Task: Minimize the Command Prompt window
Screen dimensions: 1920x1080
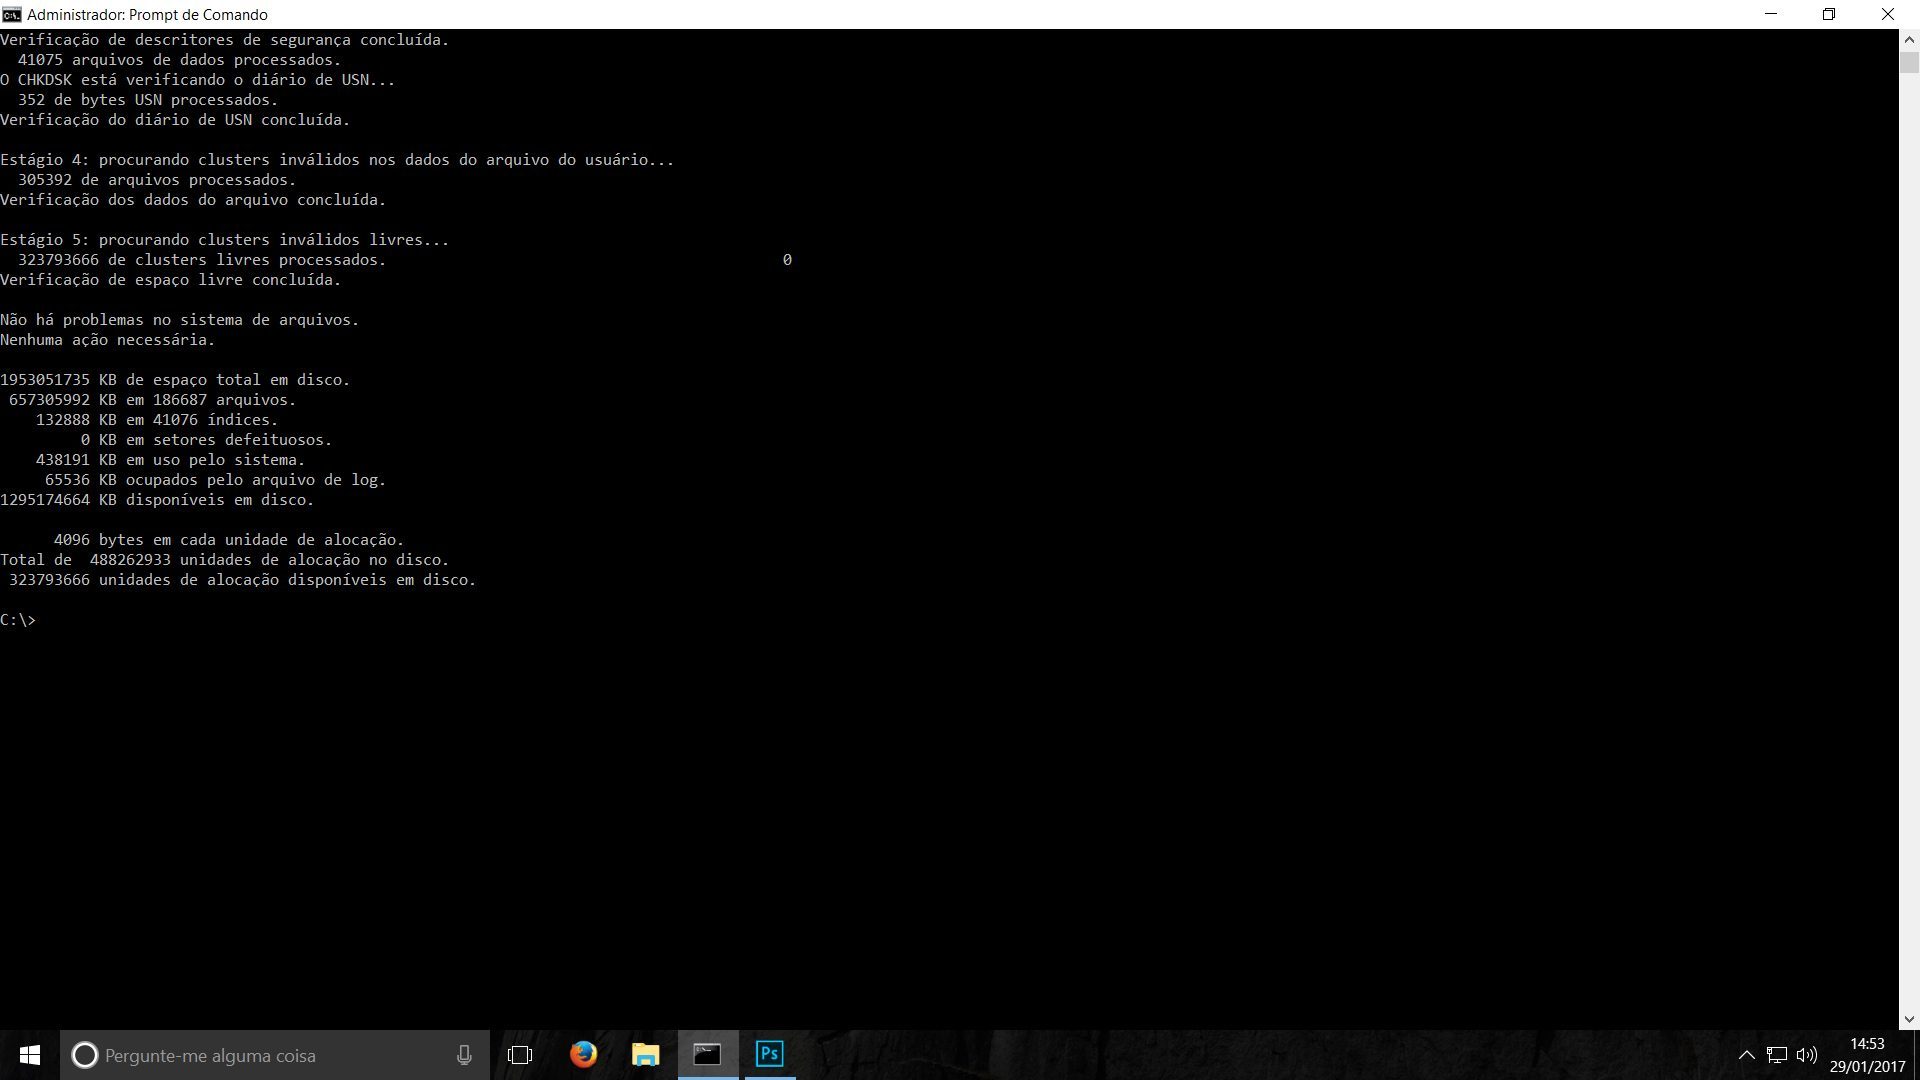Action: (1772, 14)
